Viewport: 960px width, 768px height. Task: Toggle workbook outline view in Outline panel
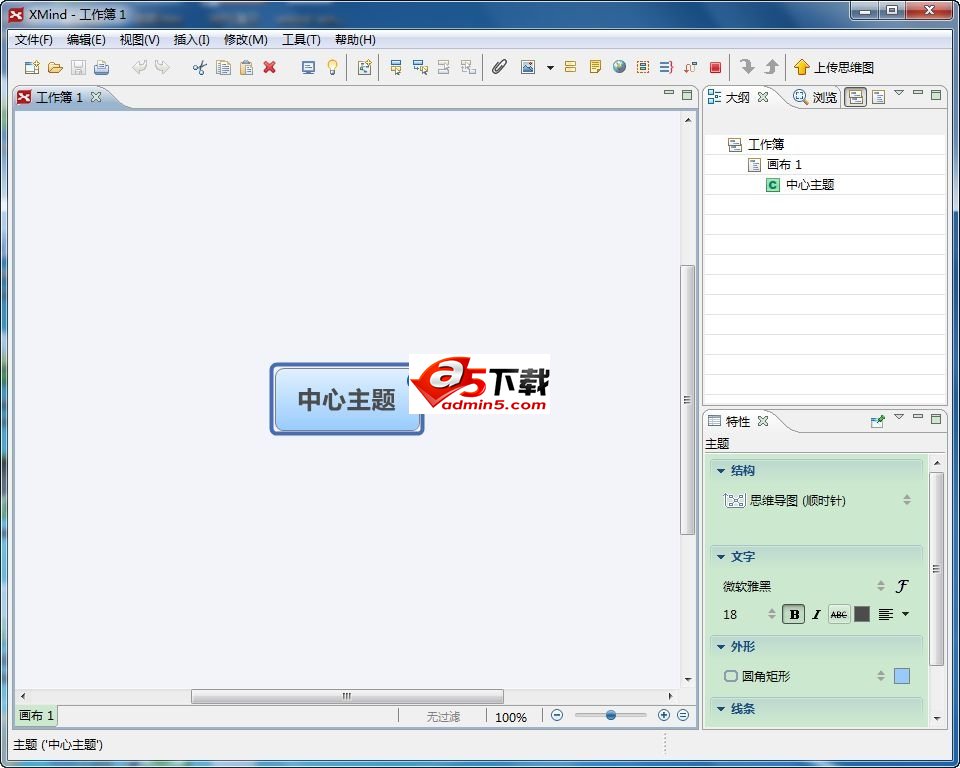click(x=855, y=97)
